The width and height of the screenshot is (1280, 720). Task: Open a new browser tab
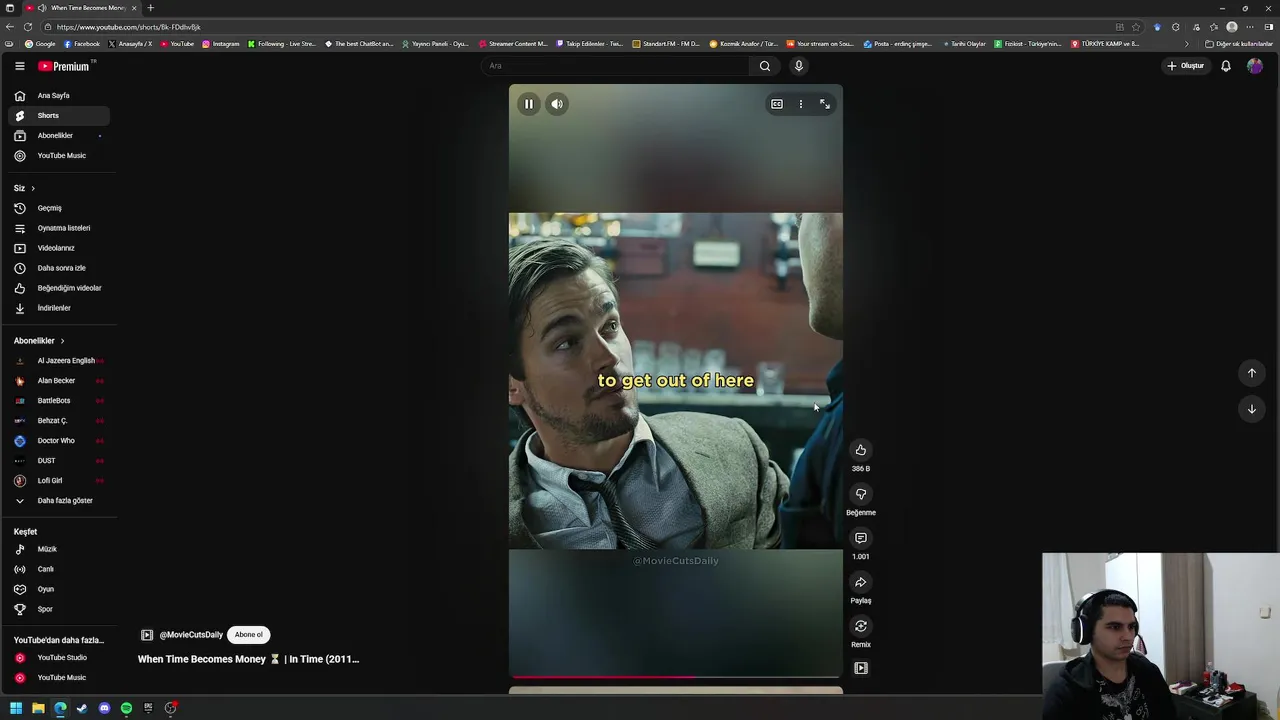coord(150,8)
